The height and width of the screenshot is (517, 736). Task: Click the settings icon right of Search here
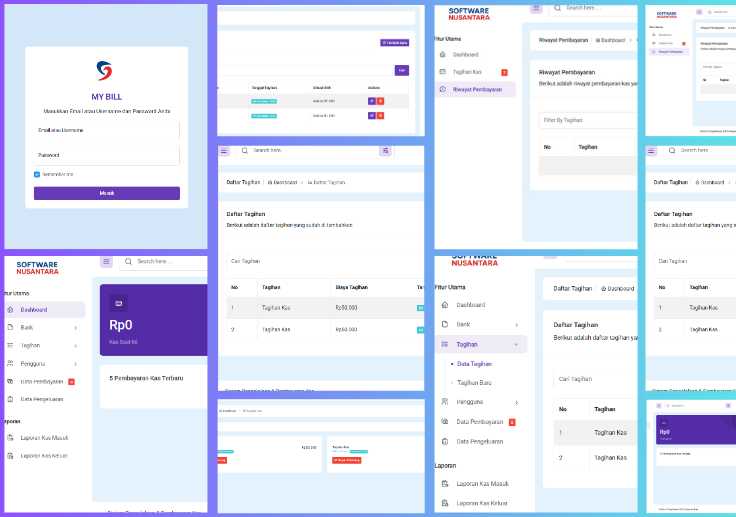(x=385, y=150)
